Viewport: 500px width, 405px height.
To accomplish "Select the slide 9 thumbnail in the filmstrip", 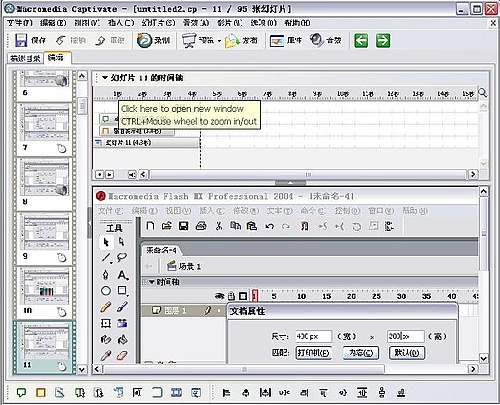I will (44, 232).
